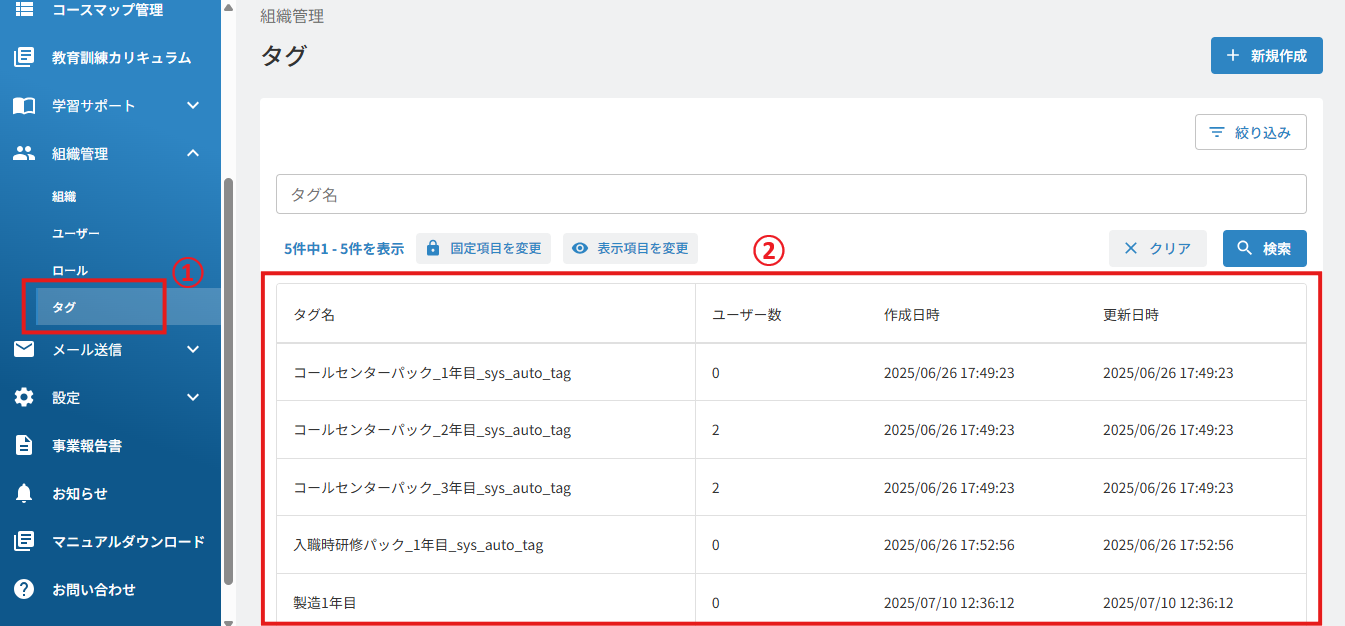1345x626 pixels.
Task: Click row 入職時研修パック_1年目_sys_auto_tag
Action: pyautogui.click(x=791, y=545)
